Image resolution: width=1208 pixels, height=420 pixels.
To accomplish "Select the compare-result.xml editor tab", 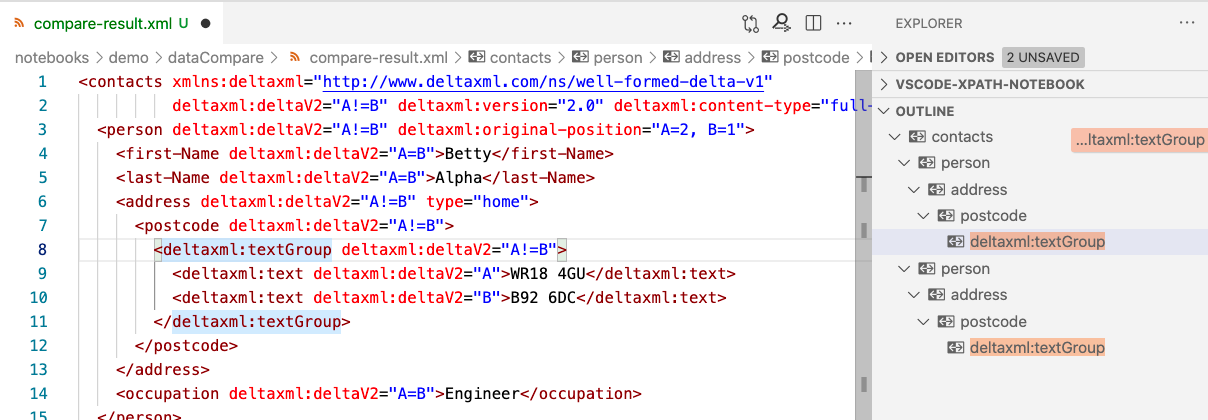I will 105,22.
